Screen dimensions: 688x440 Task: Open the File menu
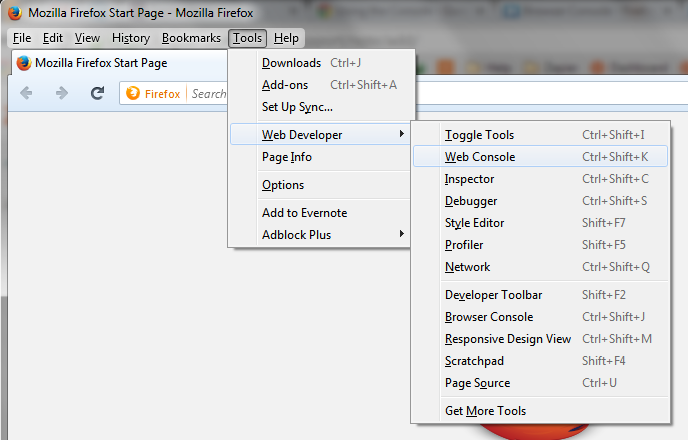[x=22, y=38]
